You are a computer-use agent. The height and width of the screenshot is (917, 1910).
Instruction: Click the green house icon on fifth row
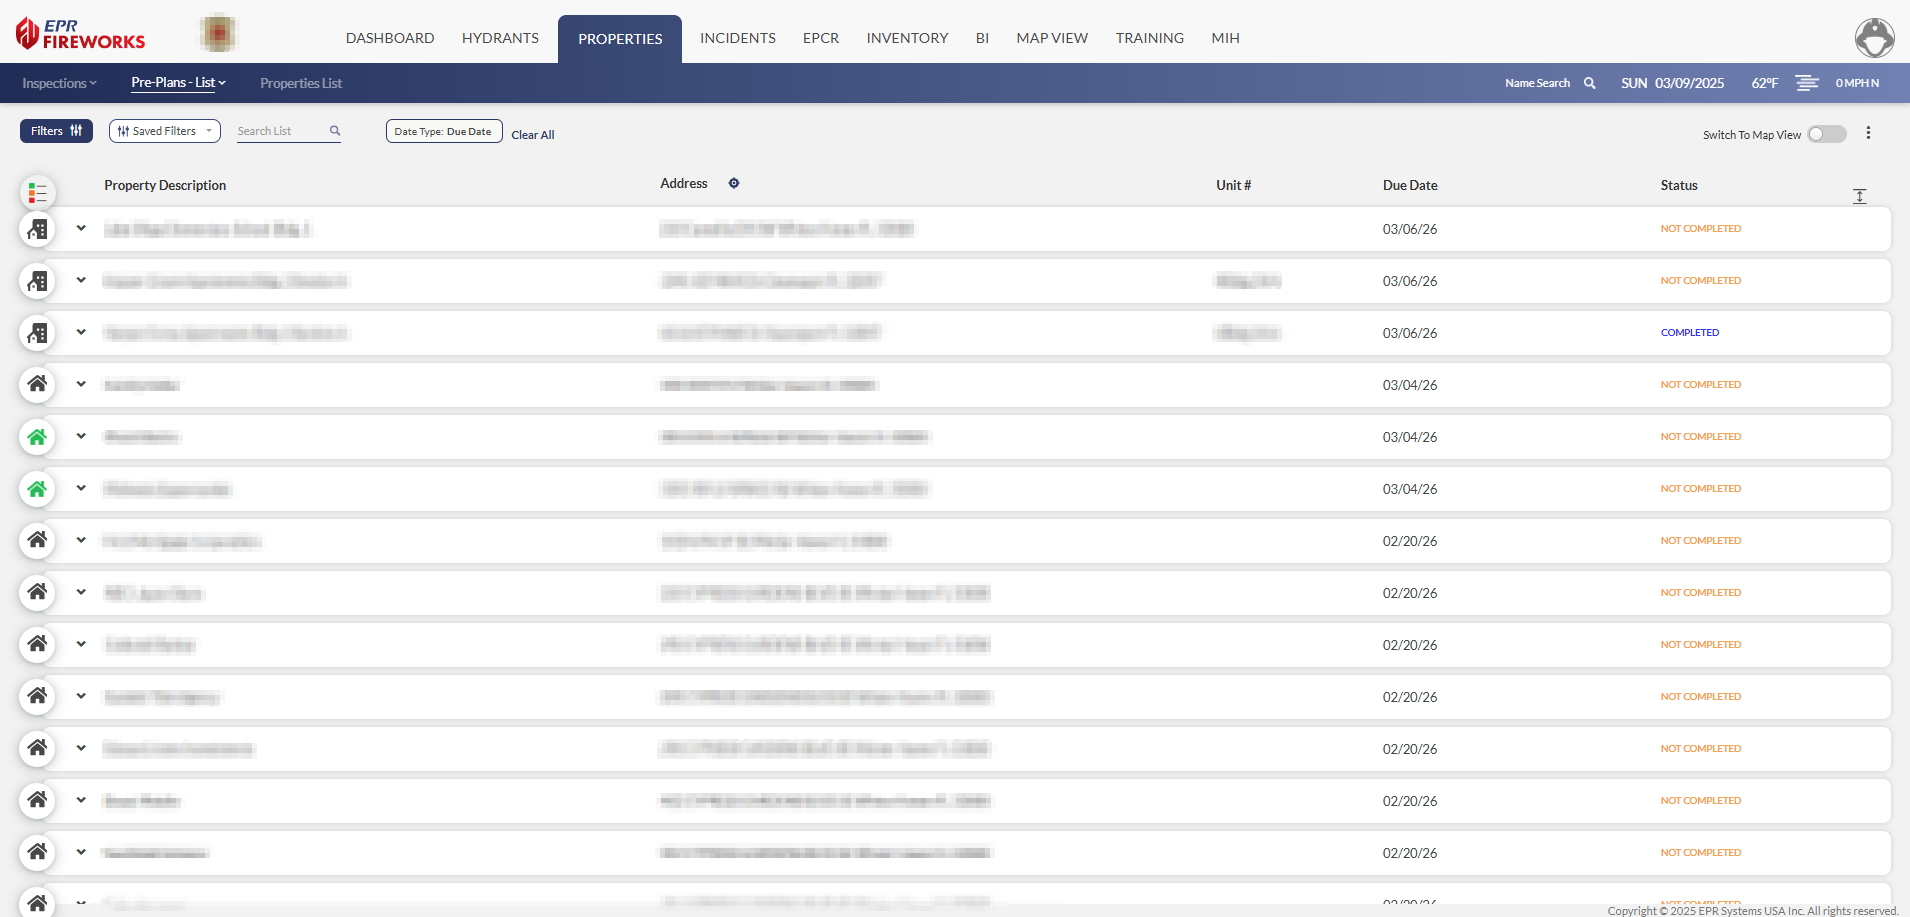point(38,437)
